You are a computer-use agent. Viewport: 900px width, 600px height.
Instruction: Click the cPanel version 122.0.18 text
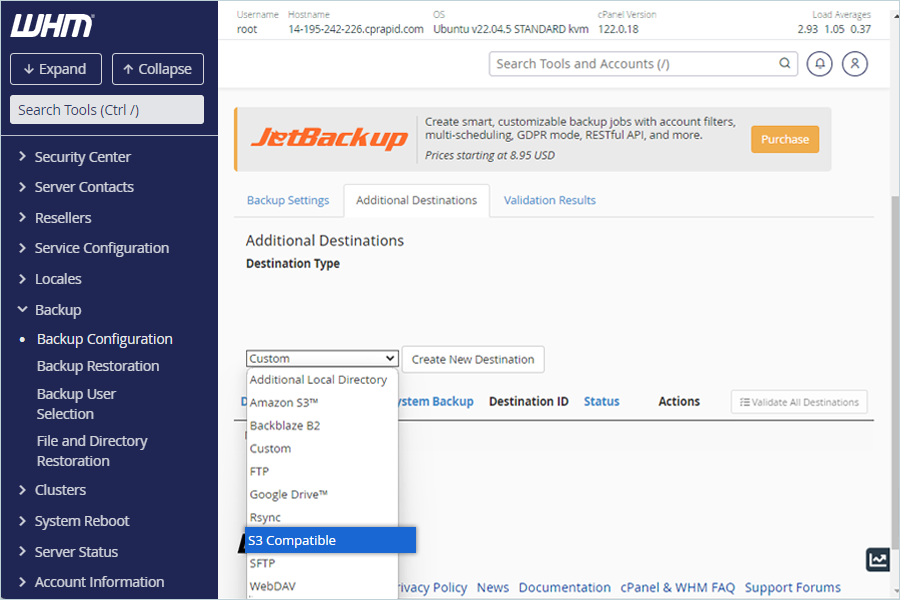point(618,29)
